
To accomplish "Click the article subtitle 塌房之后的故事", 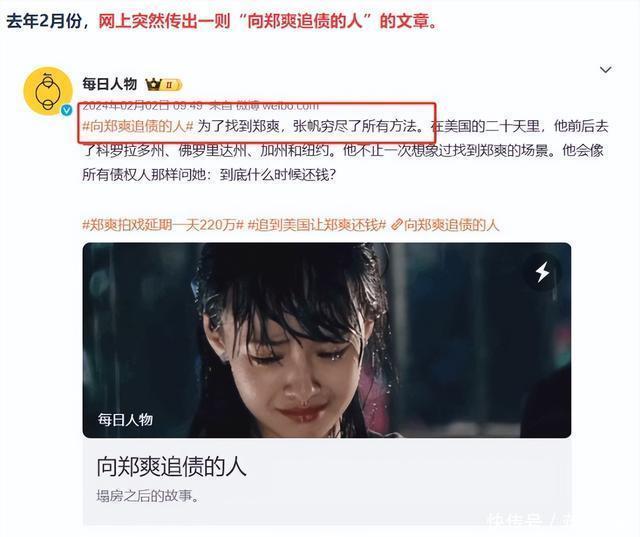I will pos(148,496).
